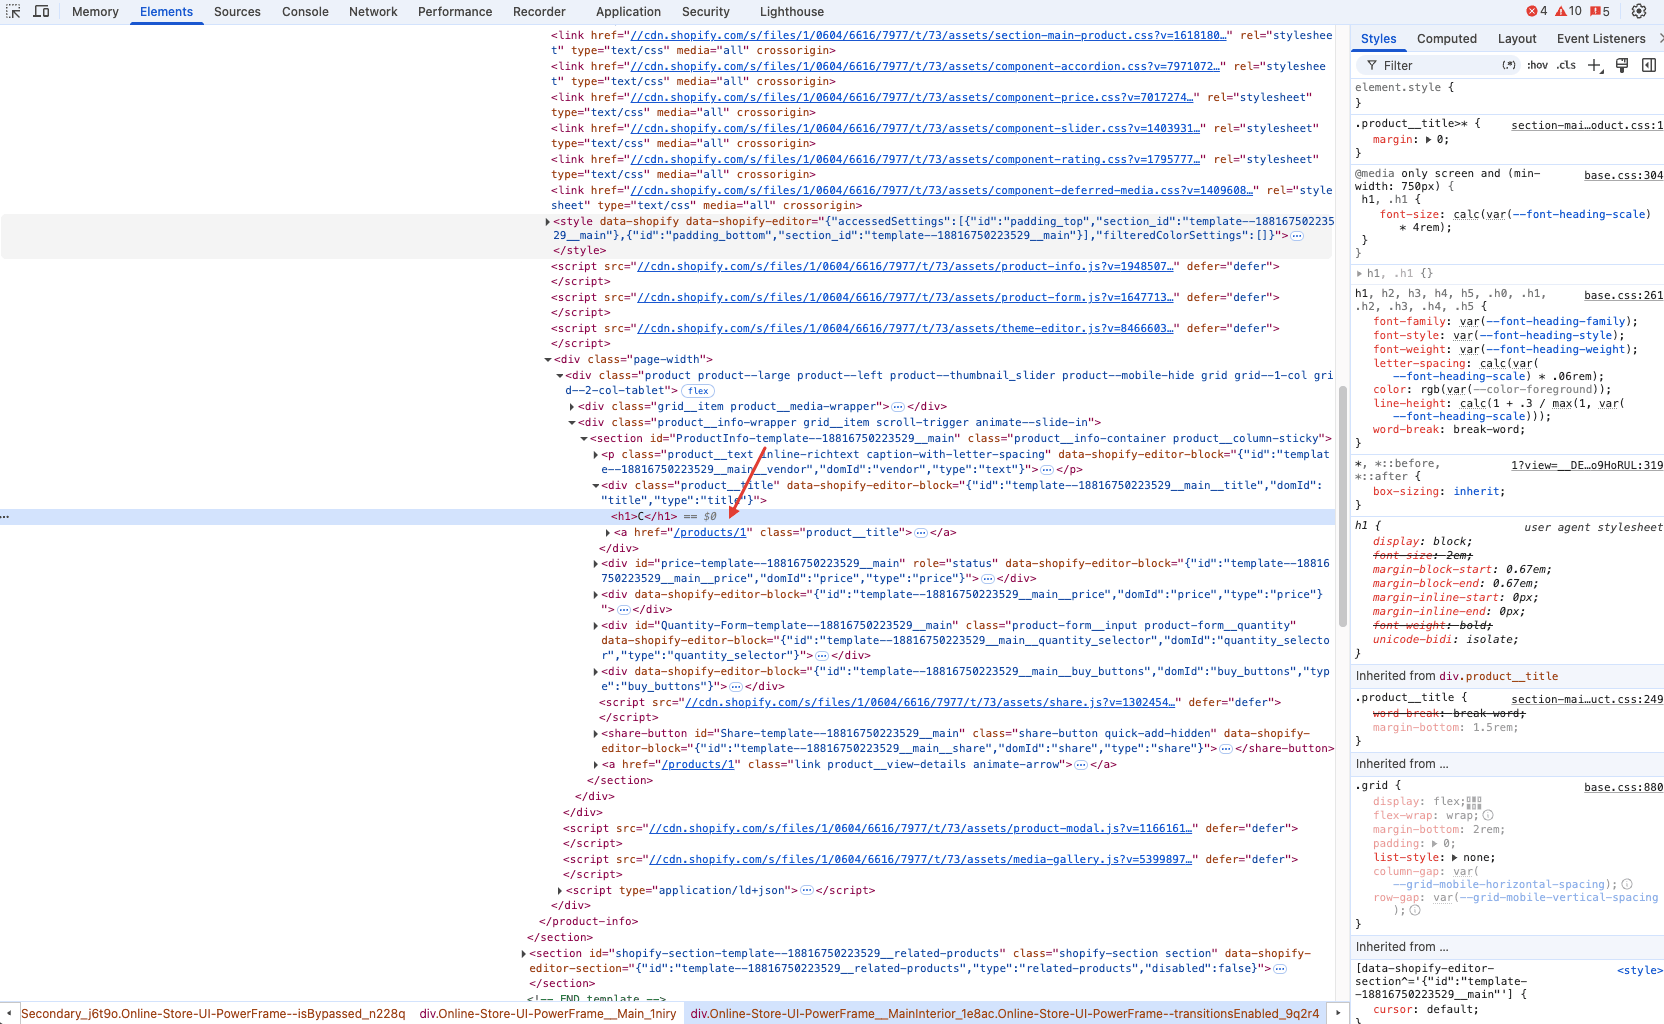1664x1024 pixels.
Task: Collapse the div page-width node
Action: point(548,360)
